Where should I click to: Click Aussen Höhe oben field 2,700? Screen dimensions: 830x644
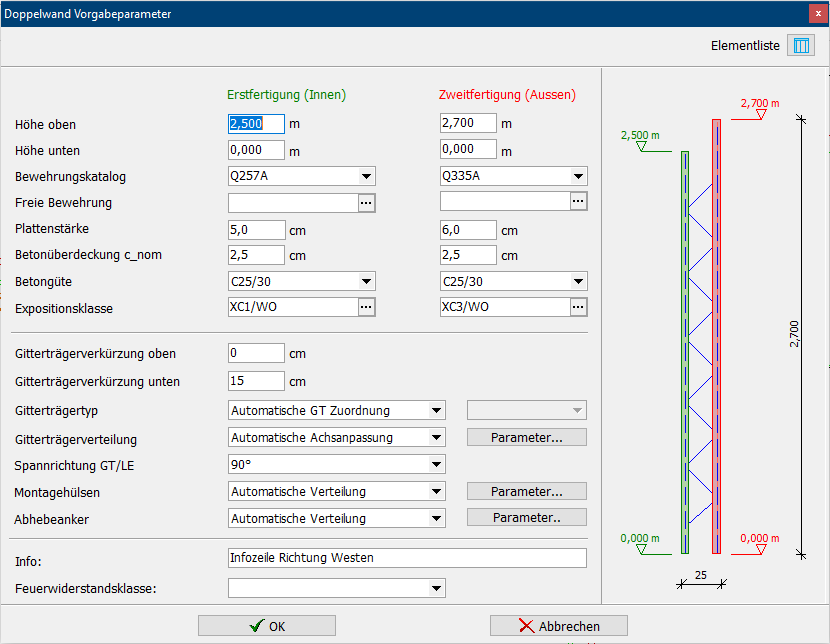[x=468, y=124]
